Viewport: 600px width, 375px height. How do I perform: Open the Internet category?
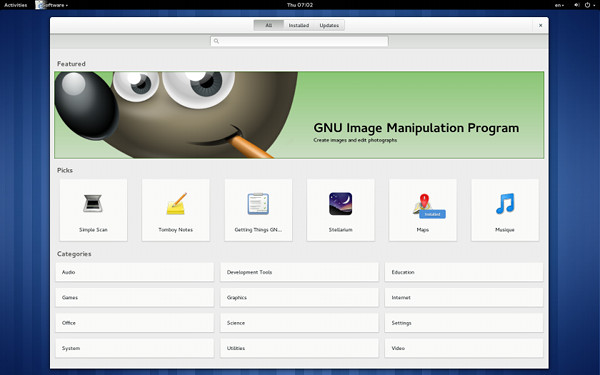coord(464,297)
